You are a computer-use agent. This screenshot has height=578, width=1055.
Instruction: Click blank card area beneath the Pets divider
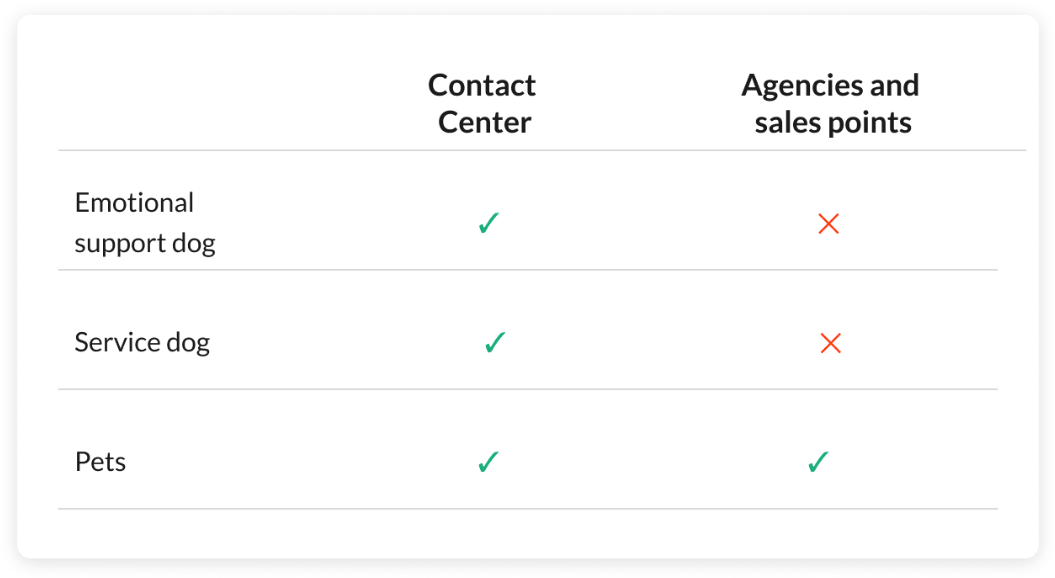click(528, 533)
